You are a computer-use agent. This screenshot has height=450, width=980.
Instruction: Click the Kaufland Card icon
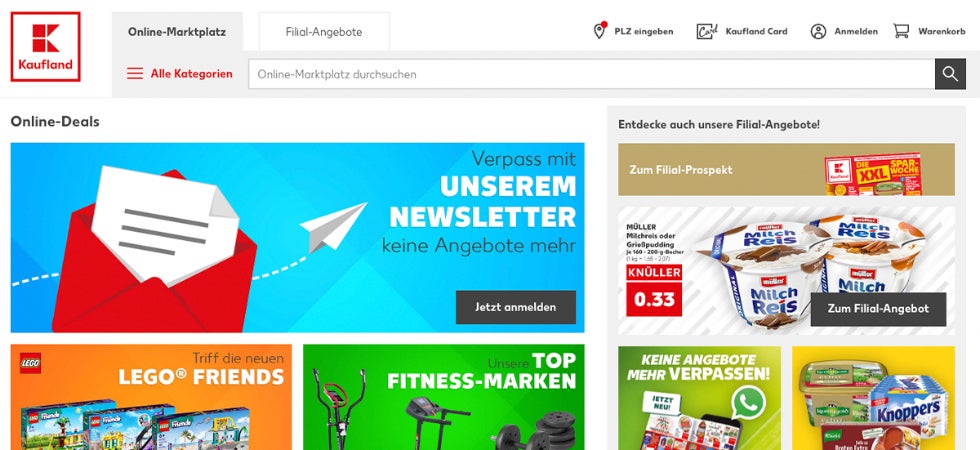(x=707, y=31)
